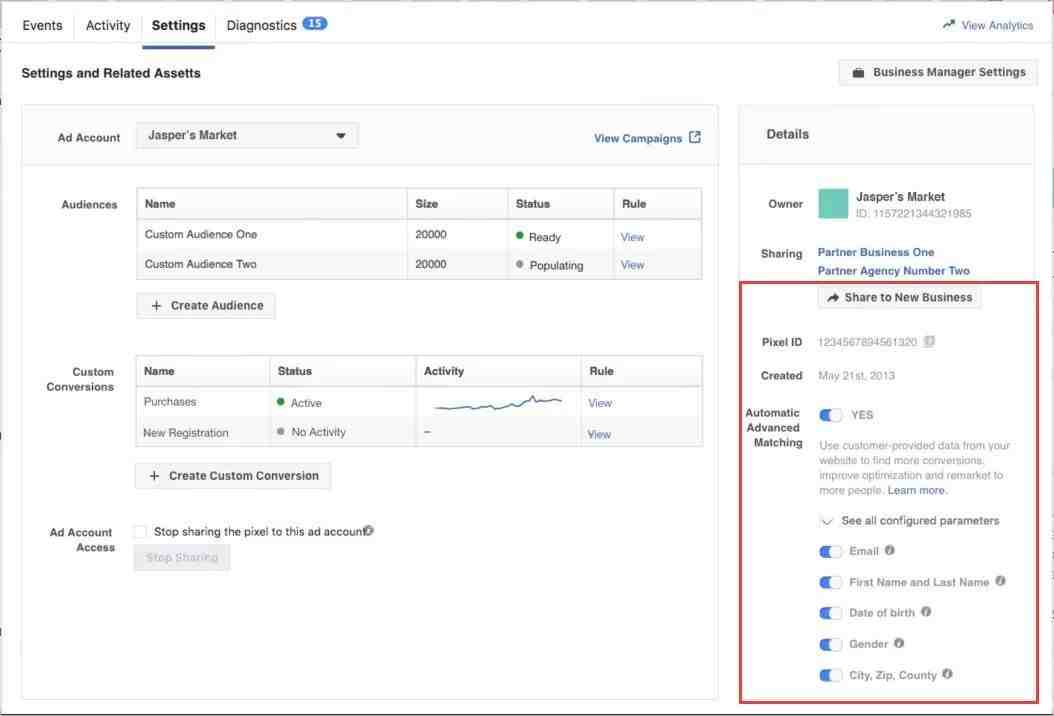
Task: Check Stop sharing the pixel checkbox
Action: 140,532
